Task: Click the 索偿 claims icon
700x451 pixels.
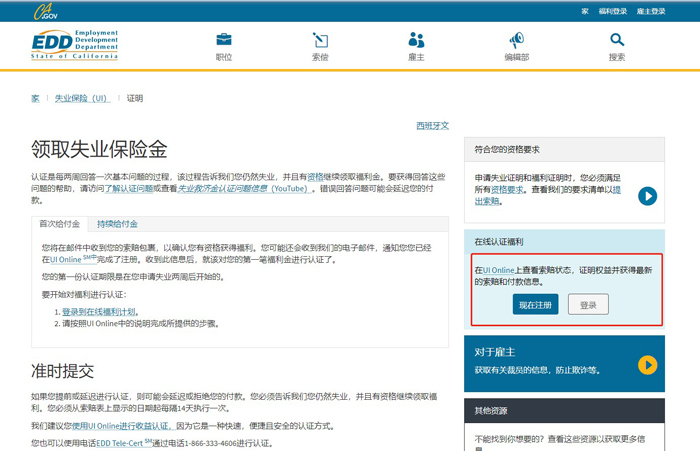Action: [320, 40]
